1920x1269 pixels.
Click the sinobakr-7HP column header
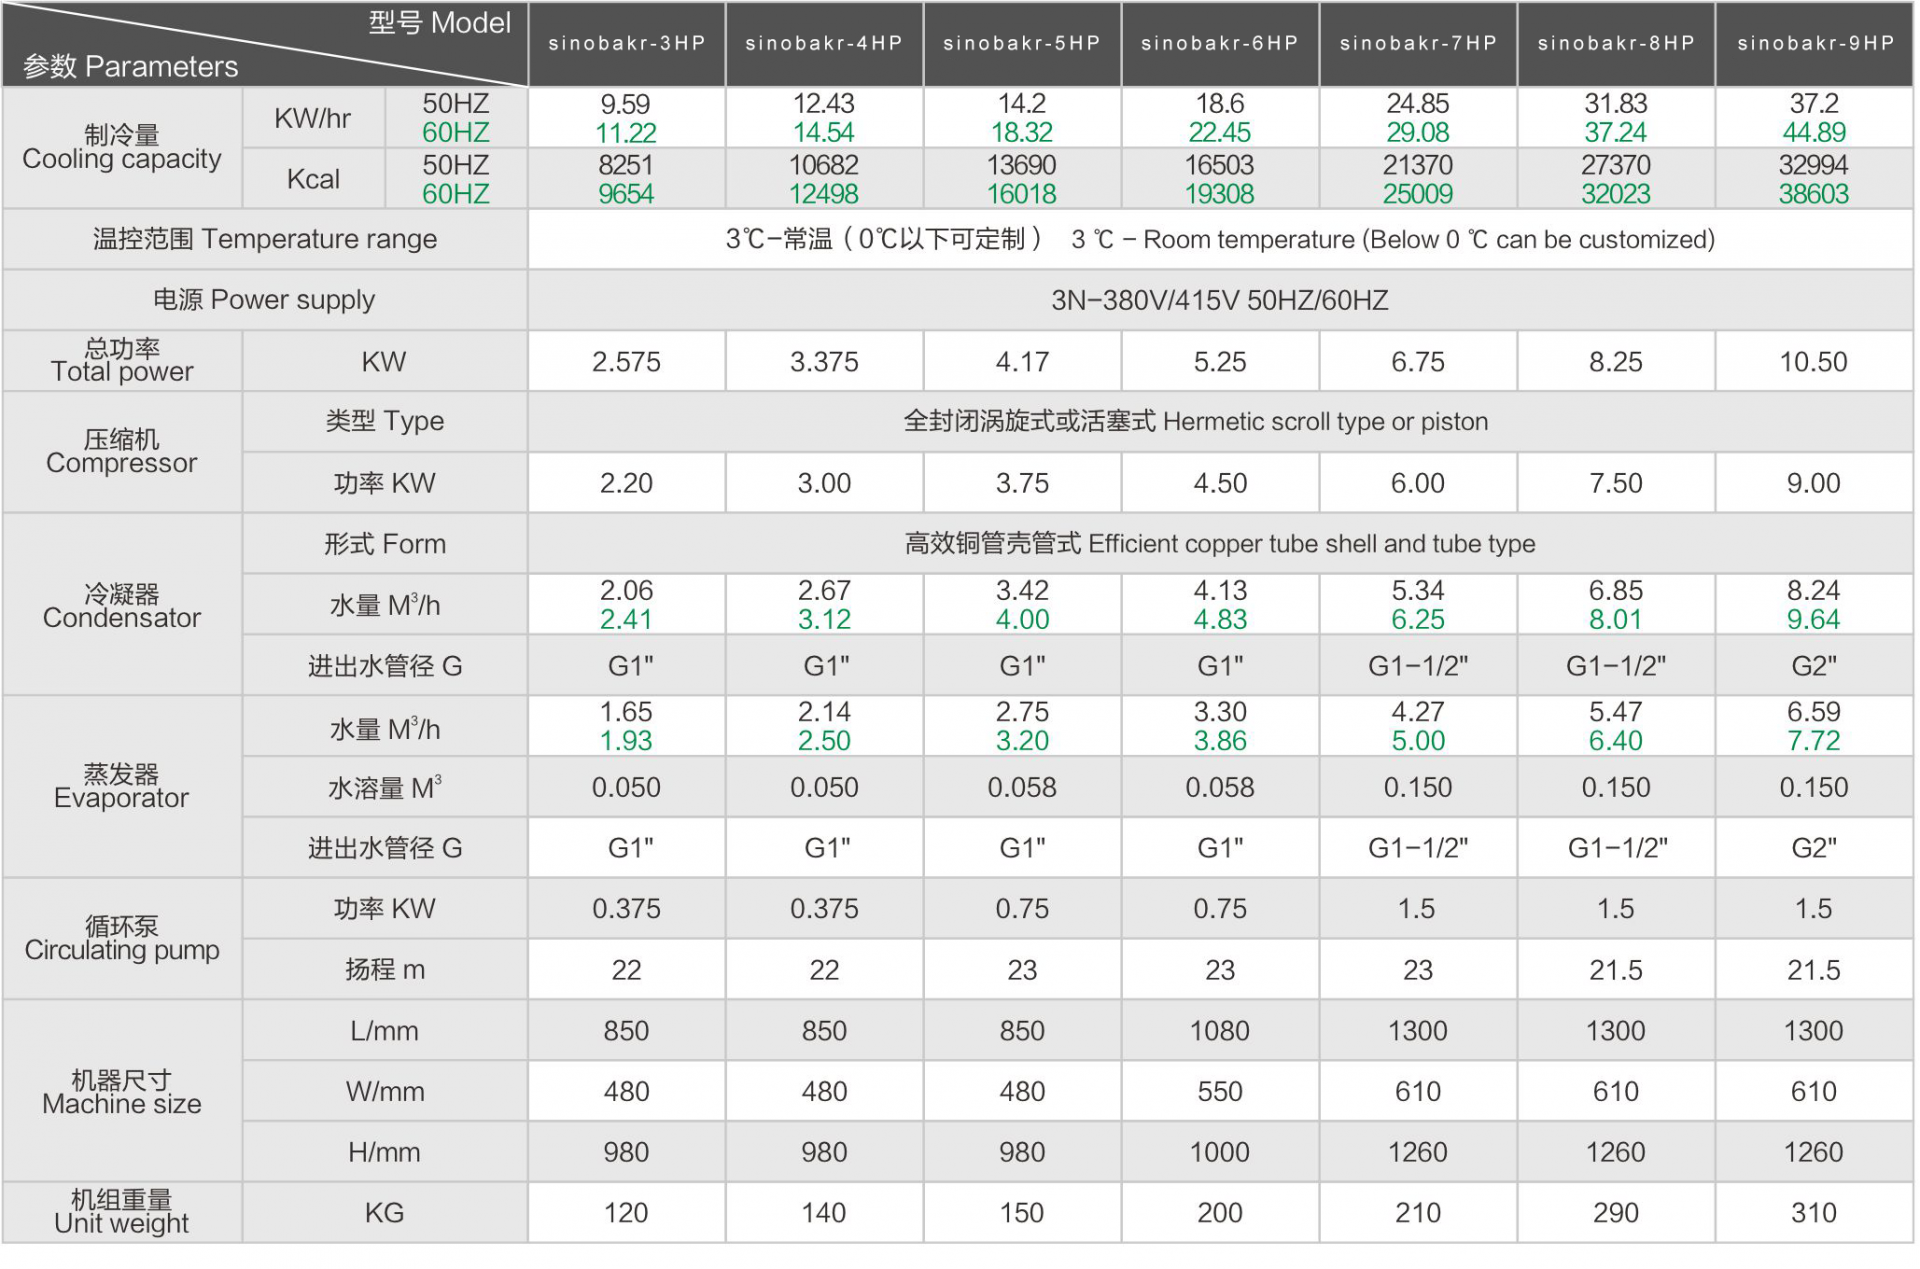pyautogui.click(x=1418, y=43)
